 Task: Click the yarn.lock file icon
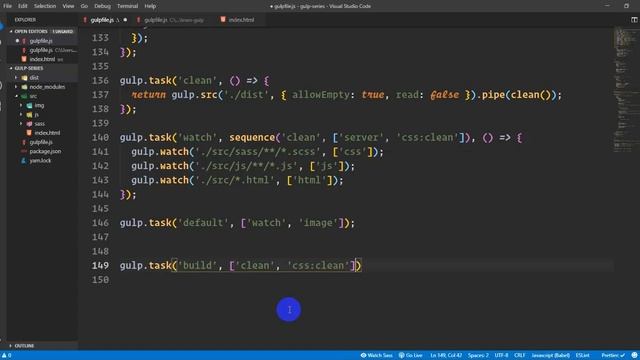(24, 161)
